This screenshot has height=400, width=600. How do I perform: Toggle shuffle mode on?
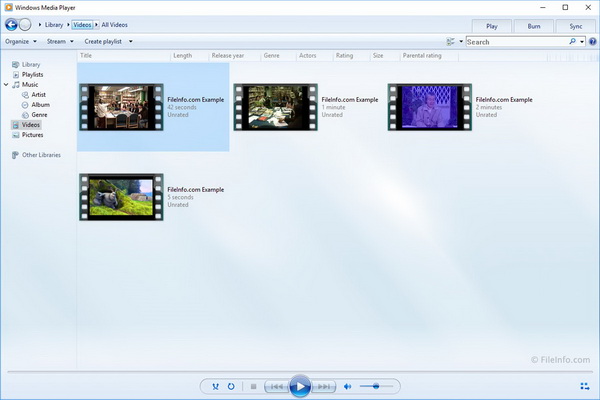[x=215, y=386]
